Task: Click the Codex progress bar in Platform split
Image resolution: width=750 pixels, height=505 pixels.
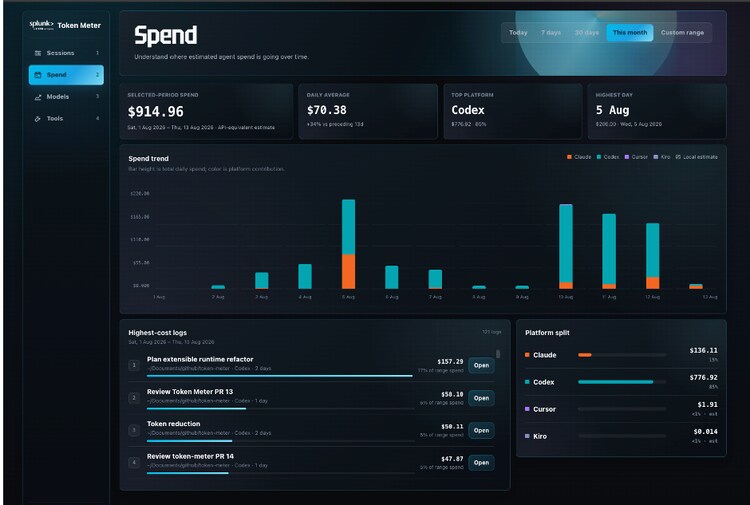Action: [x=622, y=382]
